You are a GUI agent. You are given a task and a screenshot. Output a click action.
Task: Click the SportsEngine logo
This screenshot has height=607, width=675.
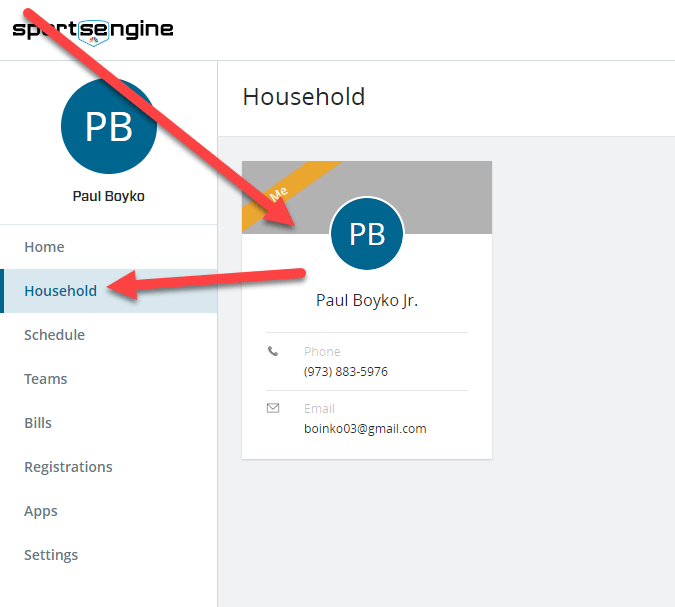tap(93, 31)
